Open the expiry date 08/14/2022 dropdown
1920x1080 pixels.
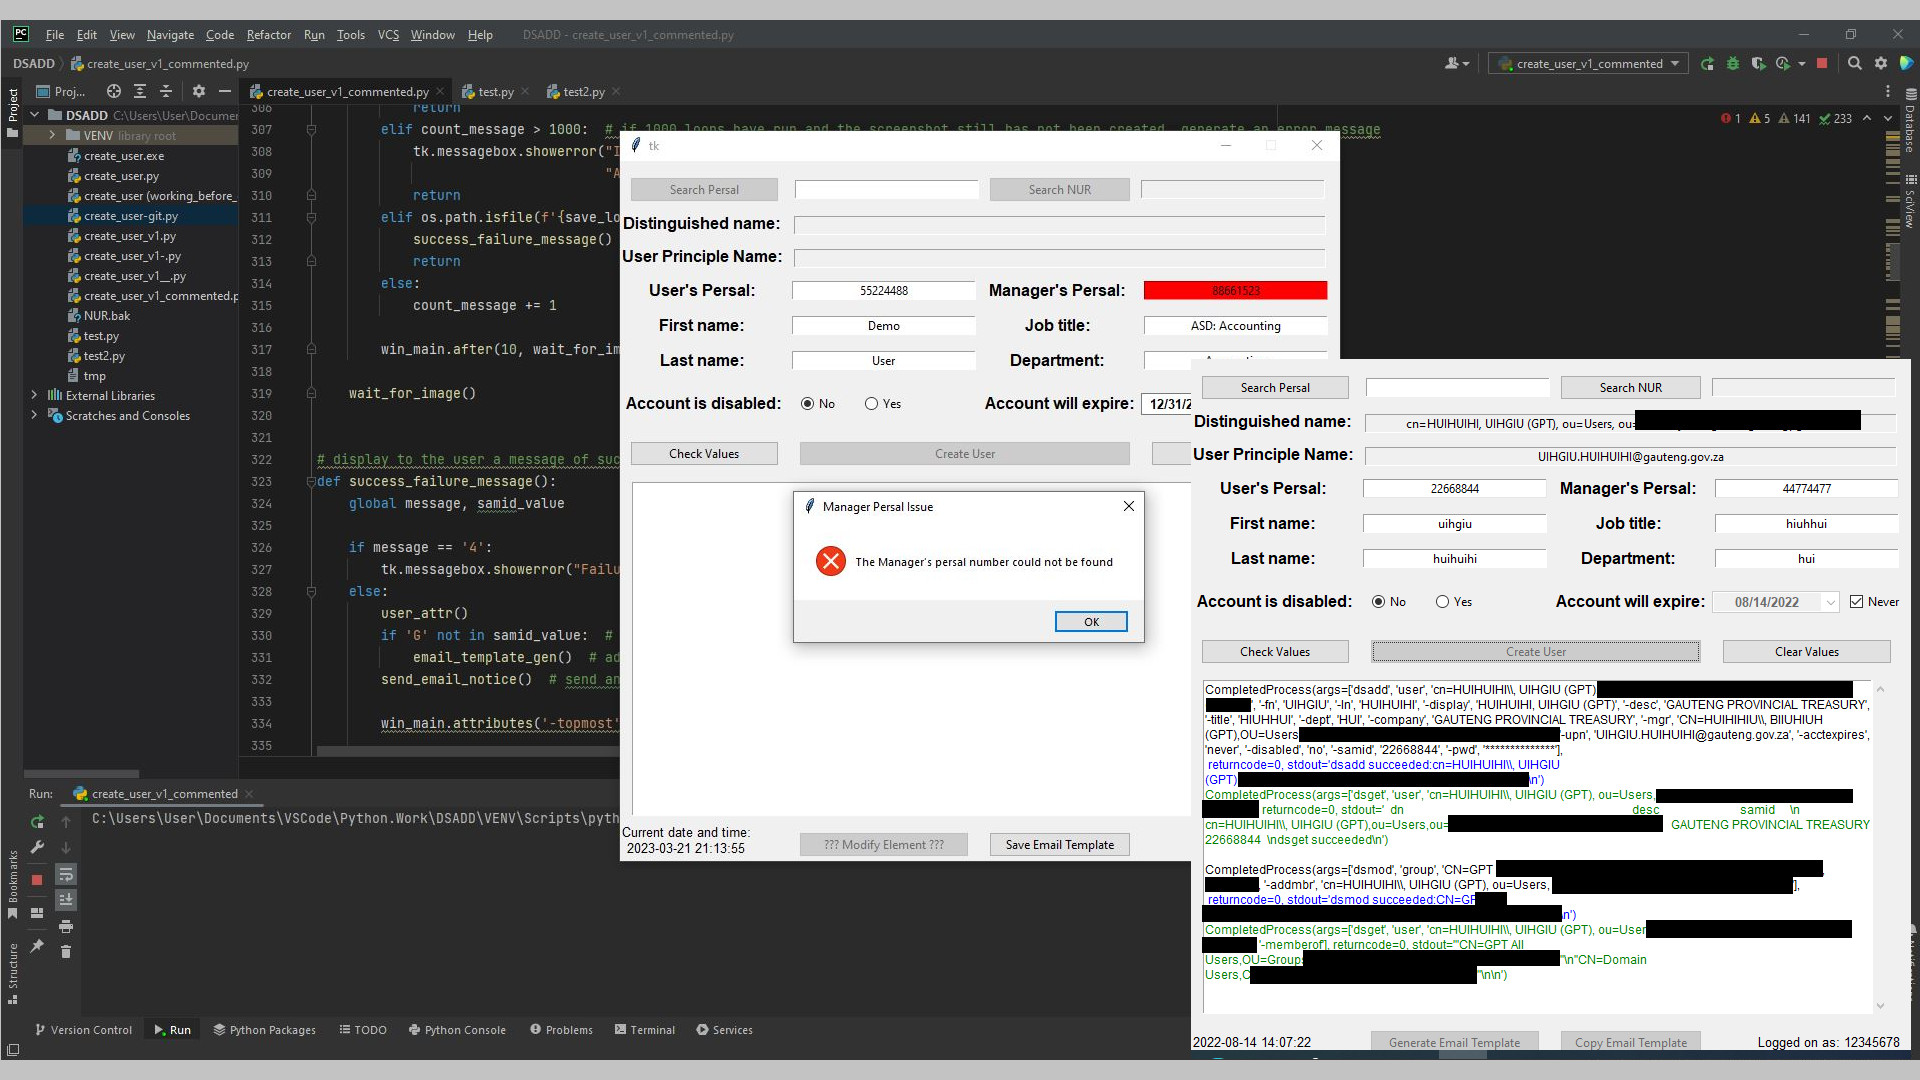click(x=1830, y=602)
